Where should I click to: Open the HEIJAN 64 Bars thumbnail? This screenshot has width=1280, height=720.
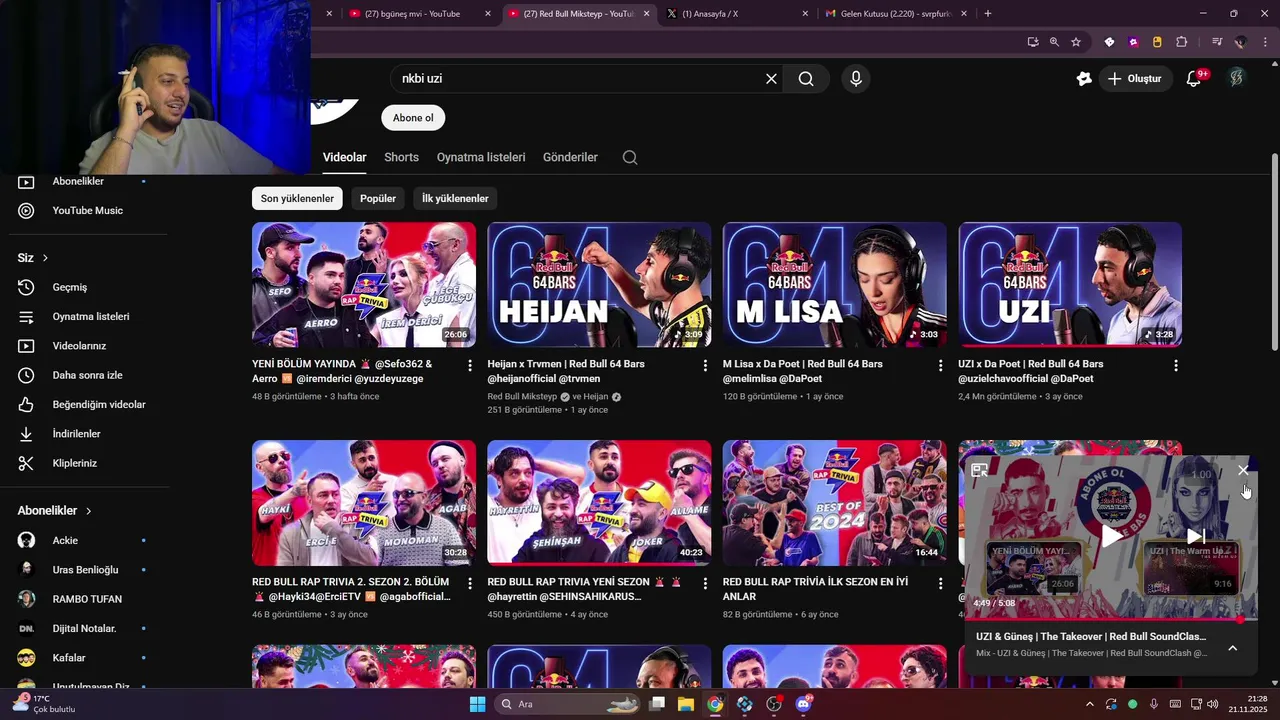[x=599, y=285]
